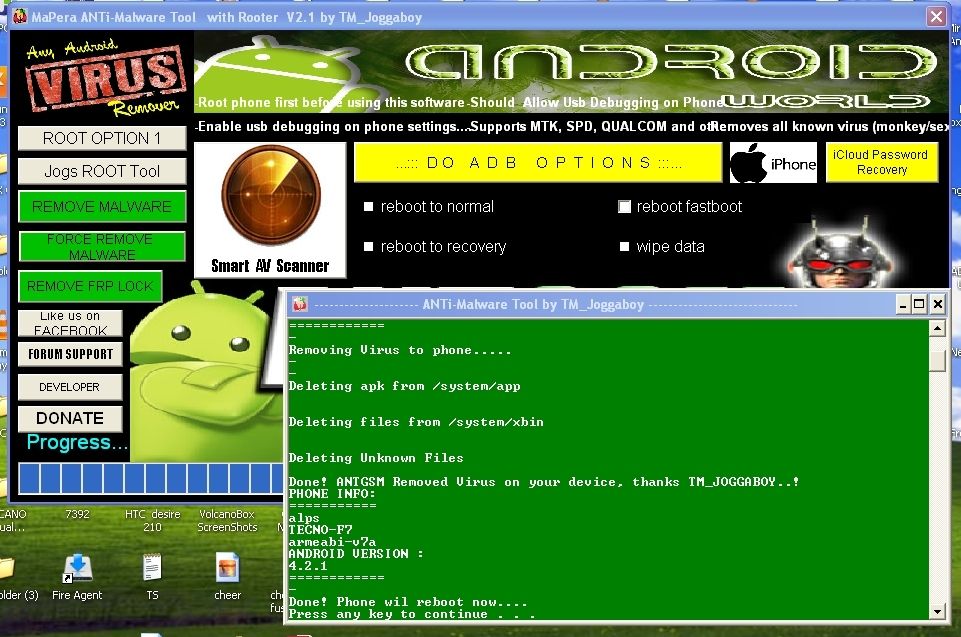The image size is (961, 637).
Task: Check the reboot fastboot option
Action: [625, 207]
